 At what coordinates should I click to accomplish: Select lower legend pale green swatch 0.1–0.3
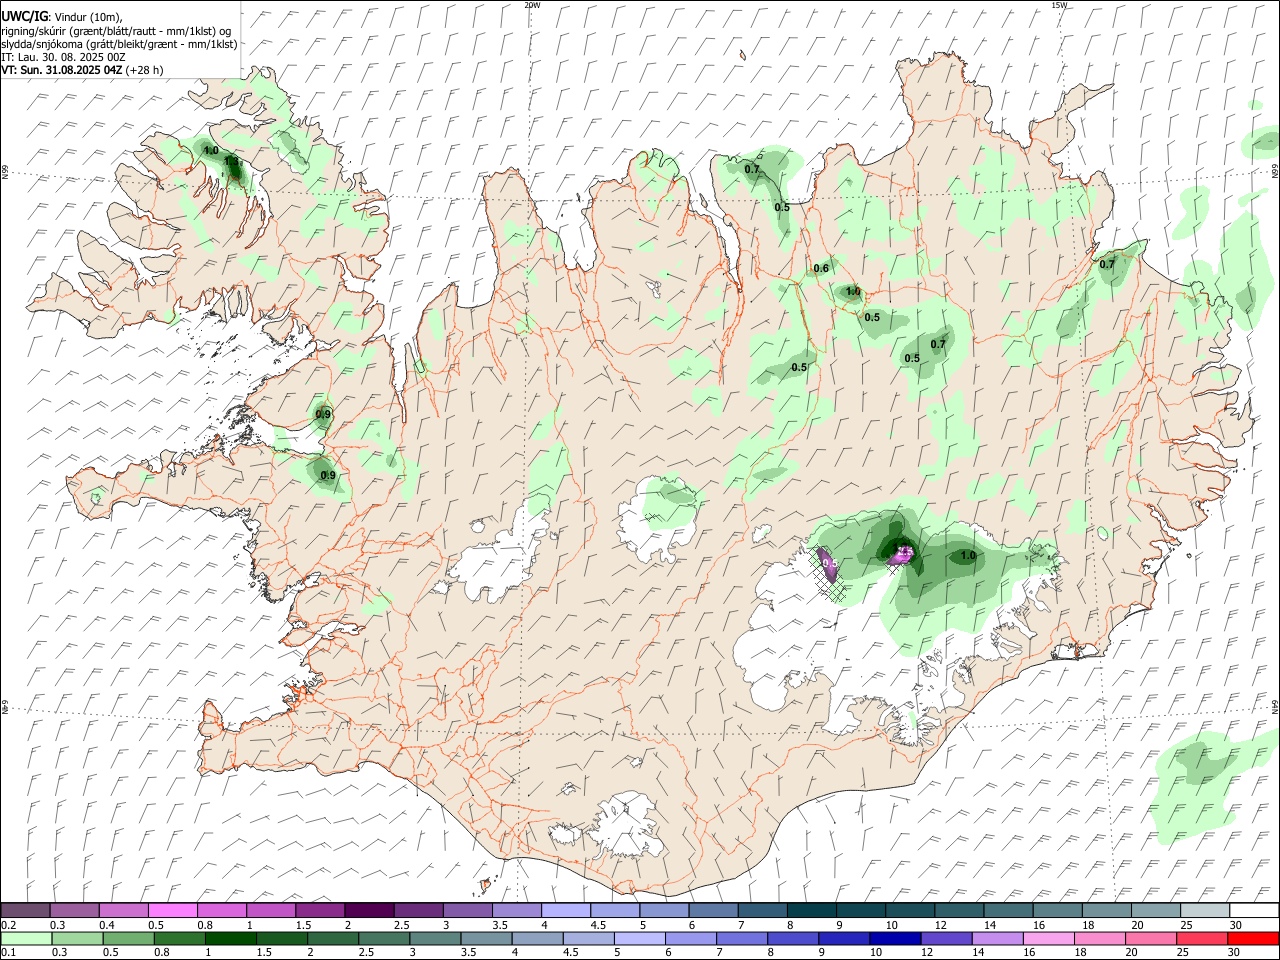point(25,938)
